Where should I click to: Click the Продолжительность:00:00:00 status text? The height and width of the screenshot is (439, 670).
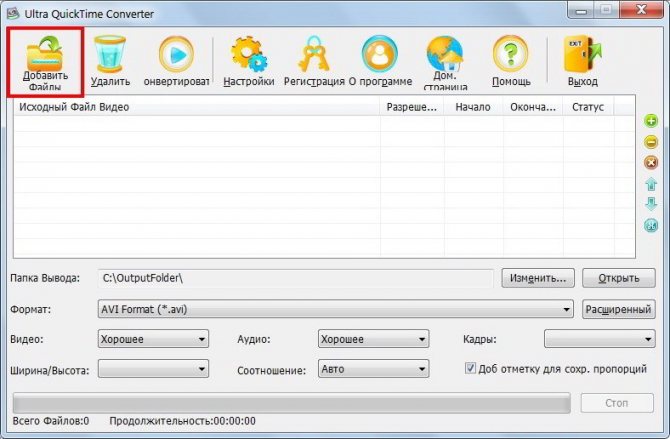point(182,421)
